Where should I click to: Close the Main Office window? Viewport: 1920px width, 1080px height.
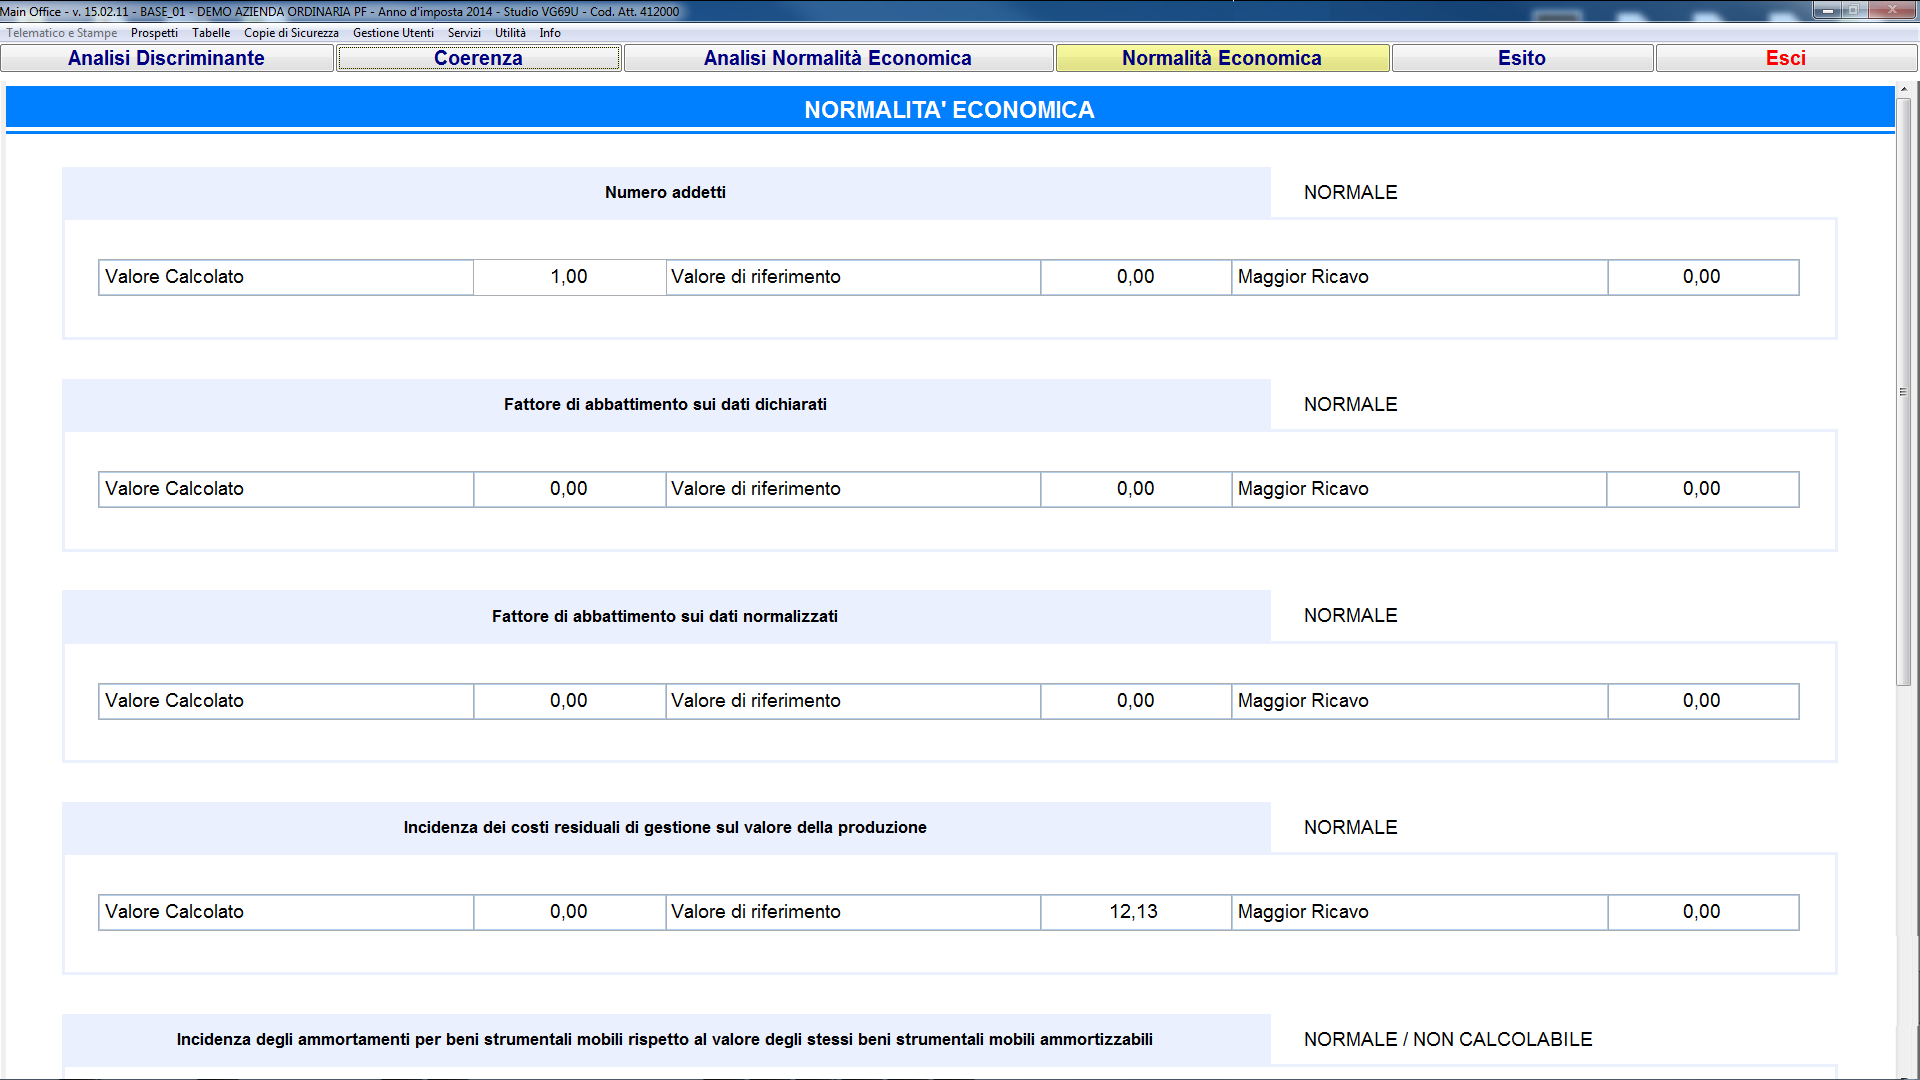click(x=1892, y=10)
